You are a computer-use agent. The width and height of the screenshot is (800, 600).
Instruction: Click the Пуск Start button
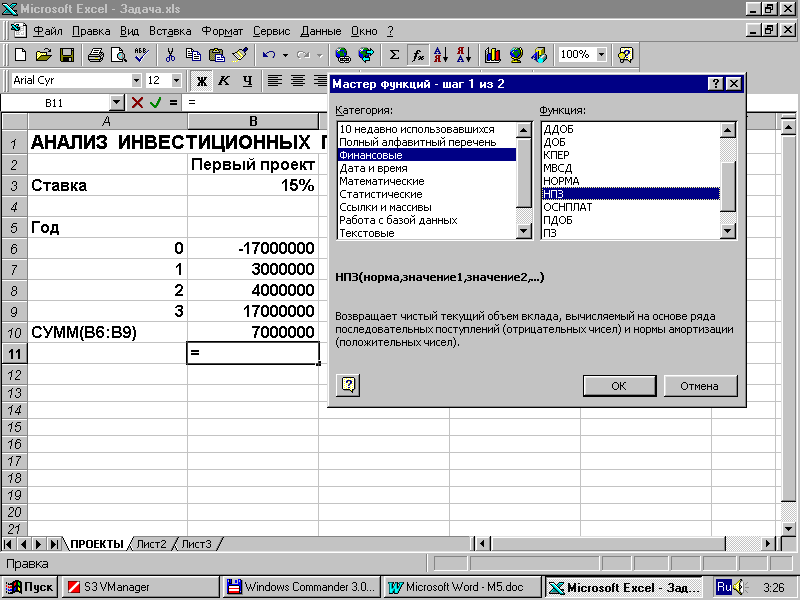30,587
